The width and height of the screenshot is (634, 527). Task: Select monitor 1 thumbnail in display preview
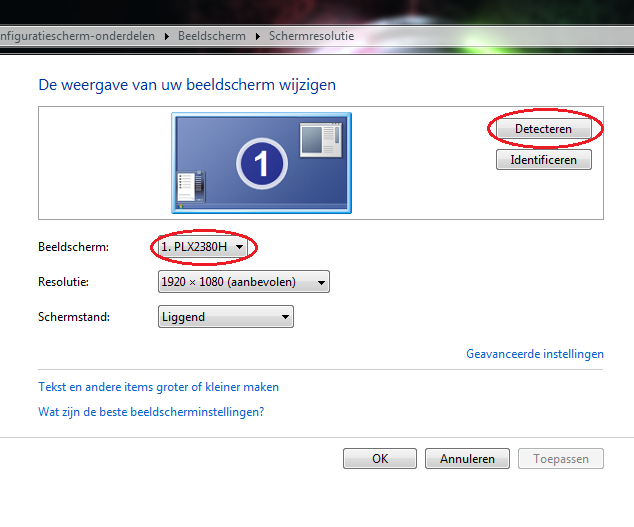(x=262, y=163)
